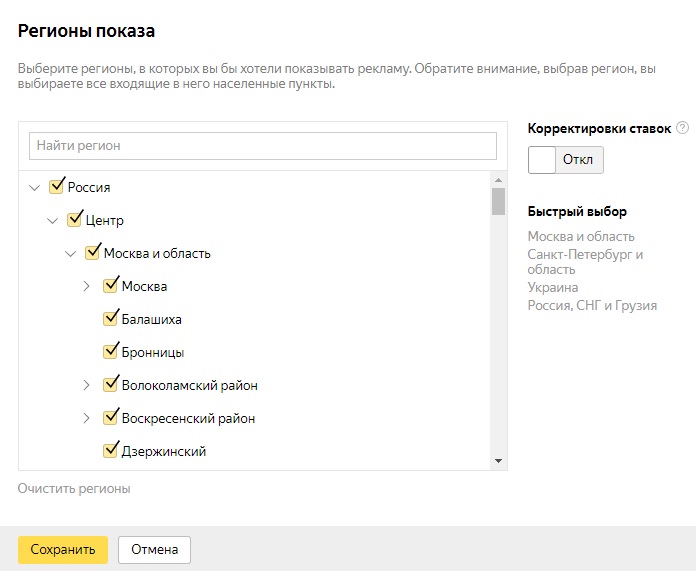696x571 pixels.
Task: Quick-select Москва и область link
Action: point(581,236)
